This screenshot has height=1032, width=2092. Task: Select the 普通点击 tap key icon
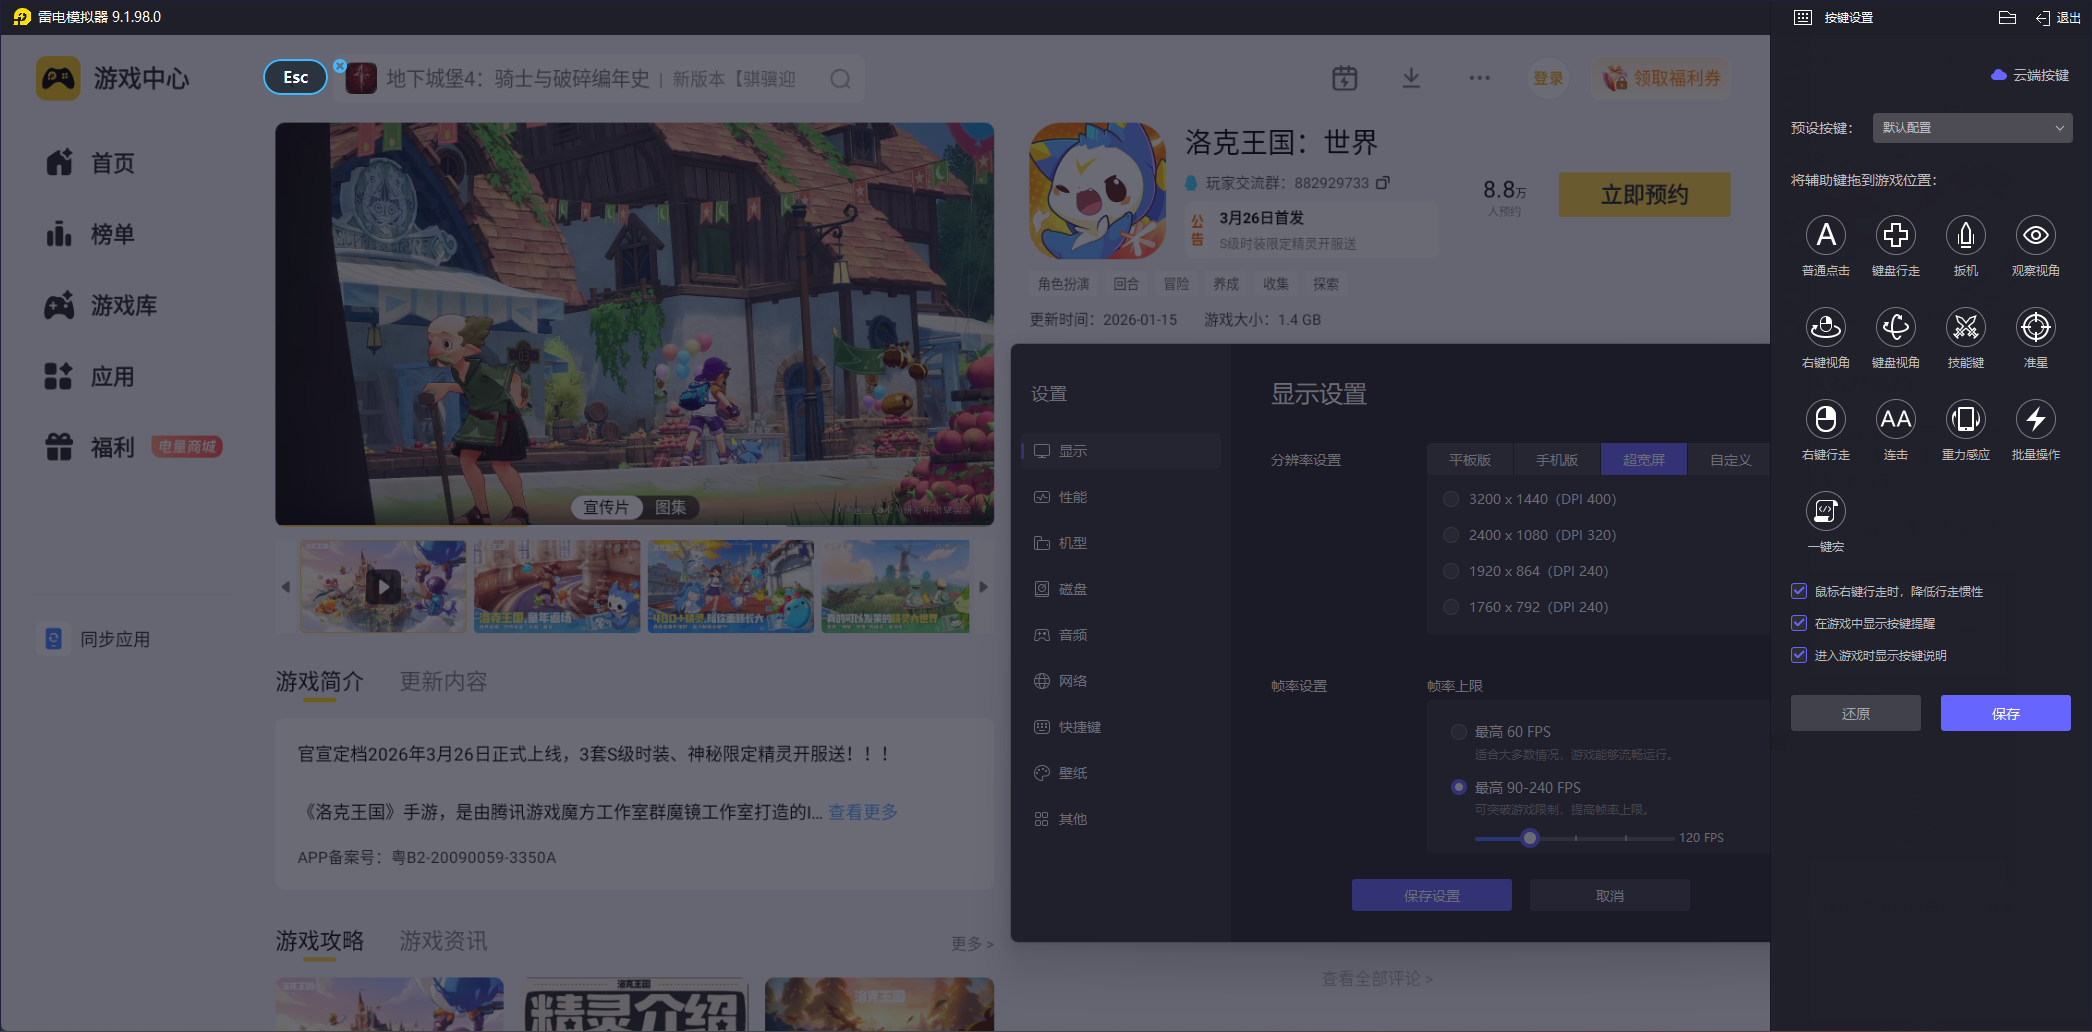pos(1825,236)
